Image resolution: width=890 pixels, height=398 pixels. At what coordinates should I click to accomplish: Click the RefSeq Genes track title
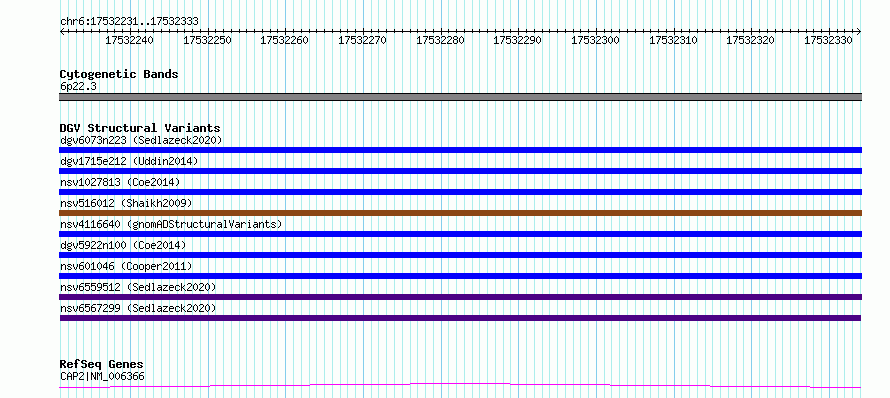102,365
